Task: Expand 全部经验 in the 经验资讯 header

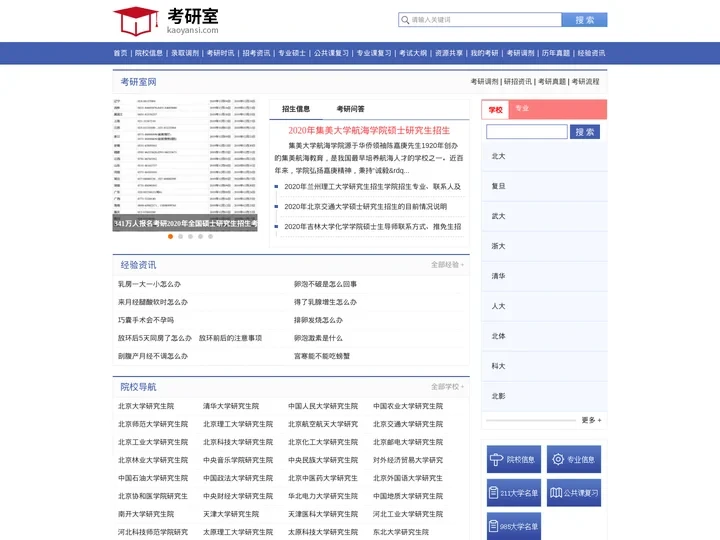Action: point(447,264)
